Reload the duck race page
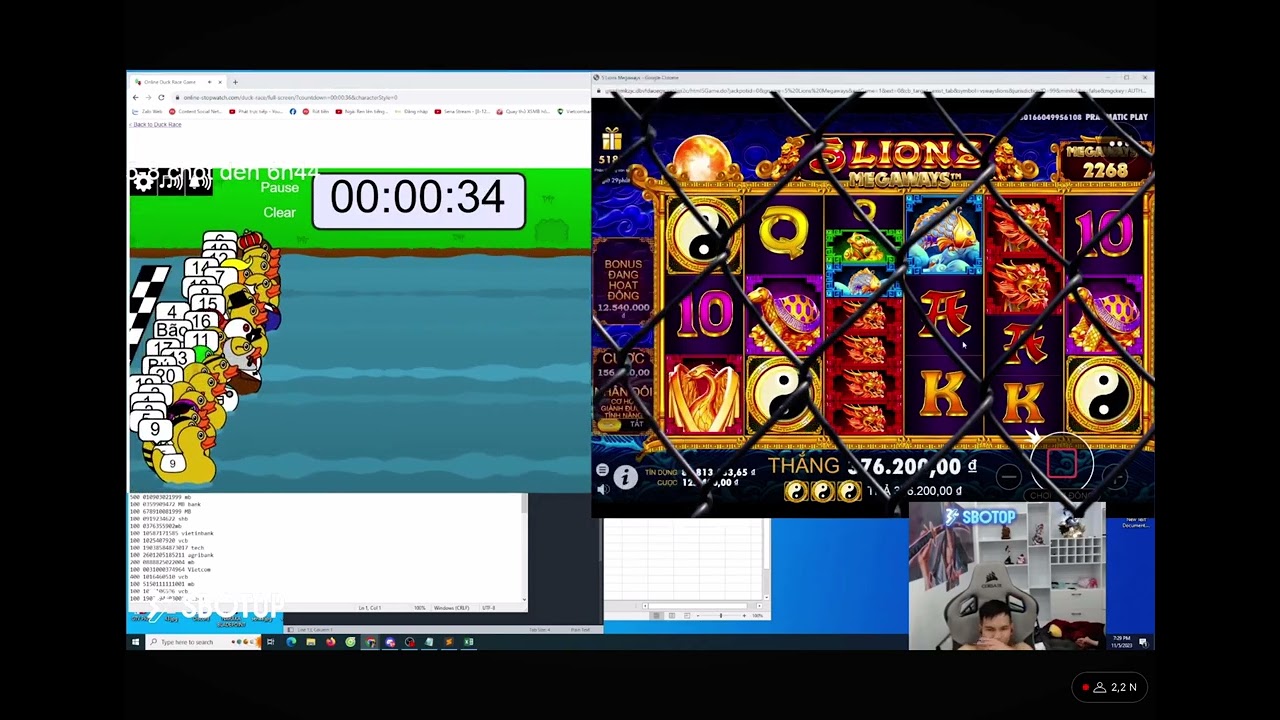1280x720 pixels. (x=161, y=97)
